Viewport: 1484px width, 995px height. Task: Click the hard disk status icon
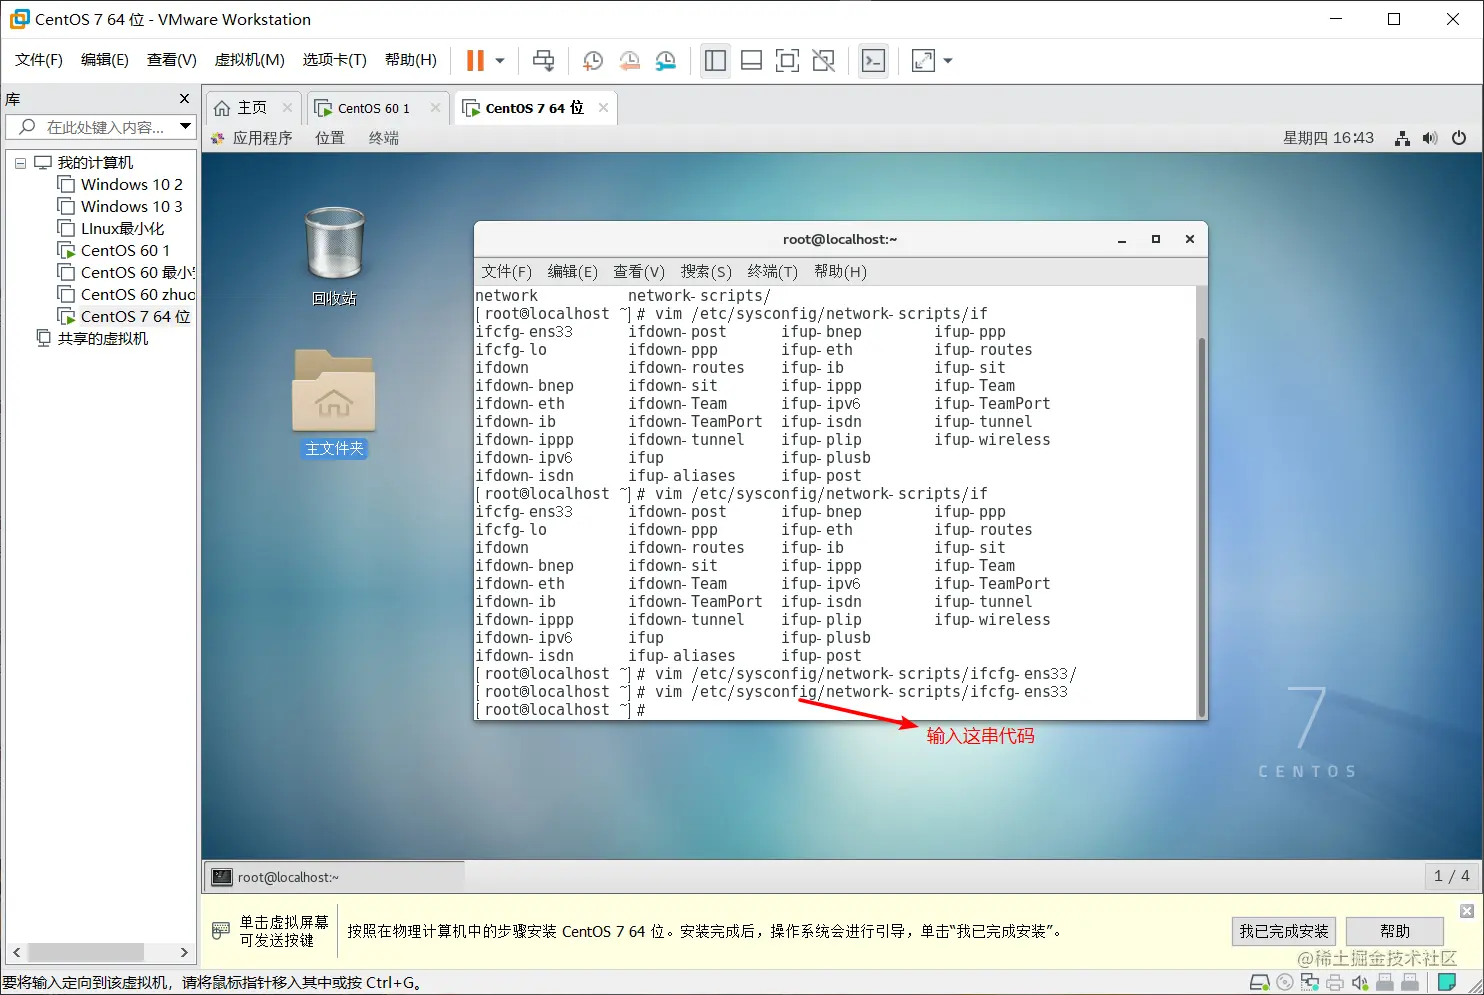[1260, 983]
